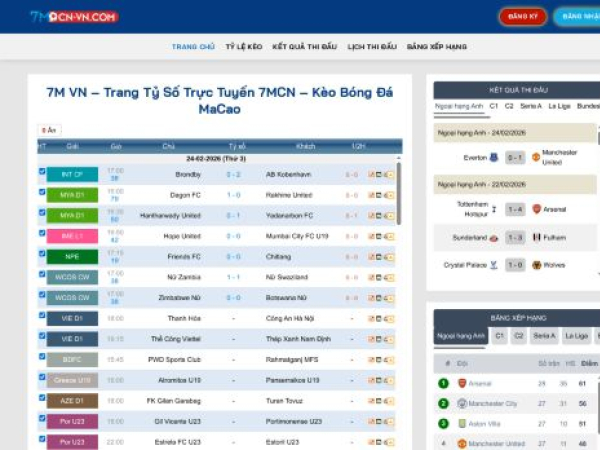
Task: Click the Đăng Ký button
Action: (x=522, y=17)
